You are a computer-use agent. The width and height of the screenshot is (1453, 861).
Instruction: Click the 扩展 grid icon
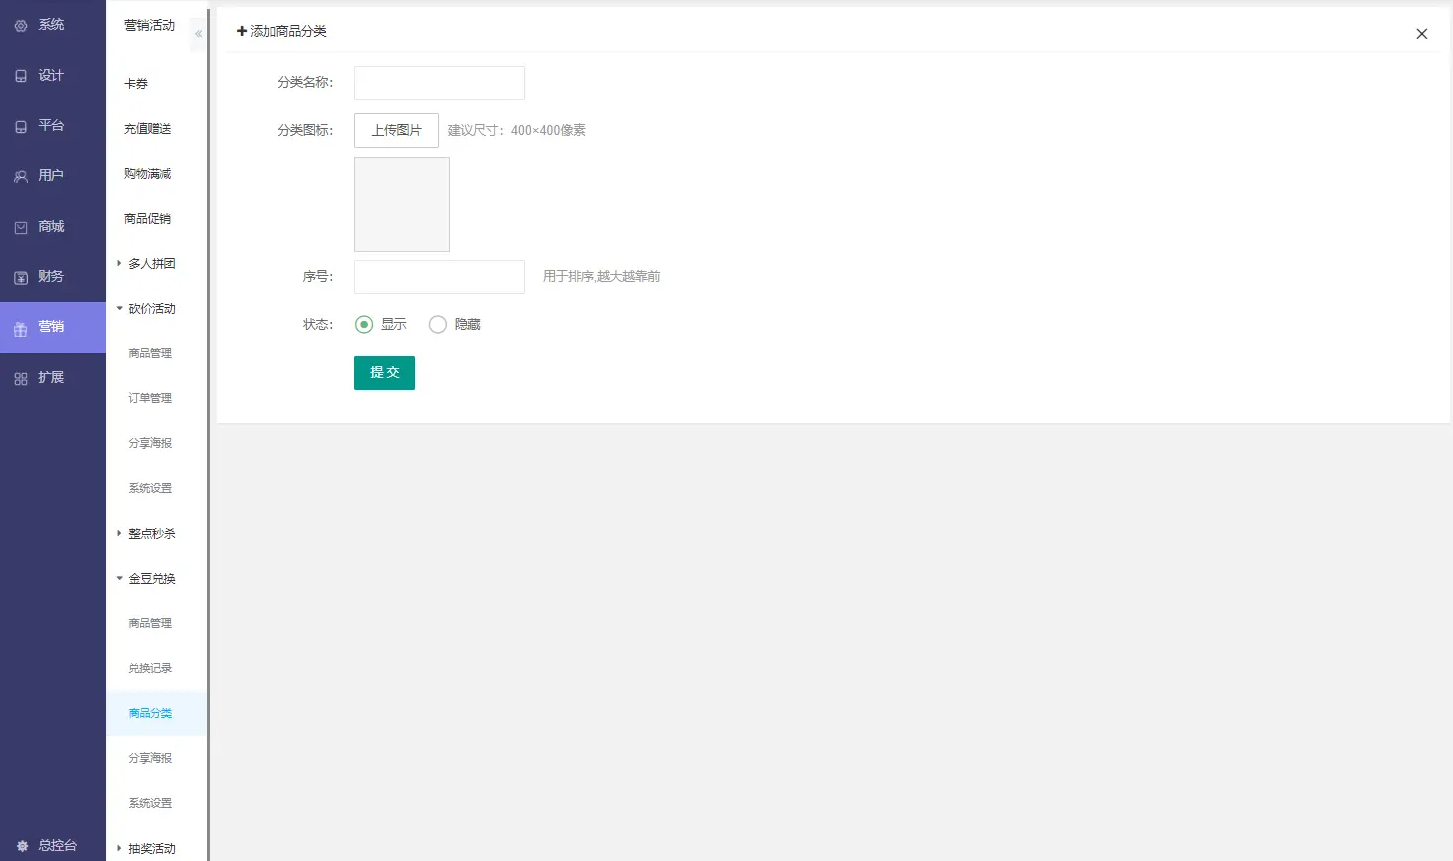click(x=21, y=379)
